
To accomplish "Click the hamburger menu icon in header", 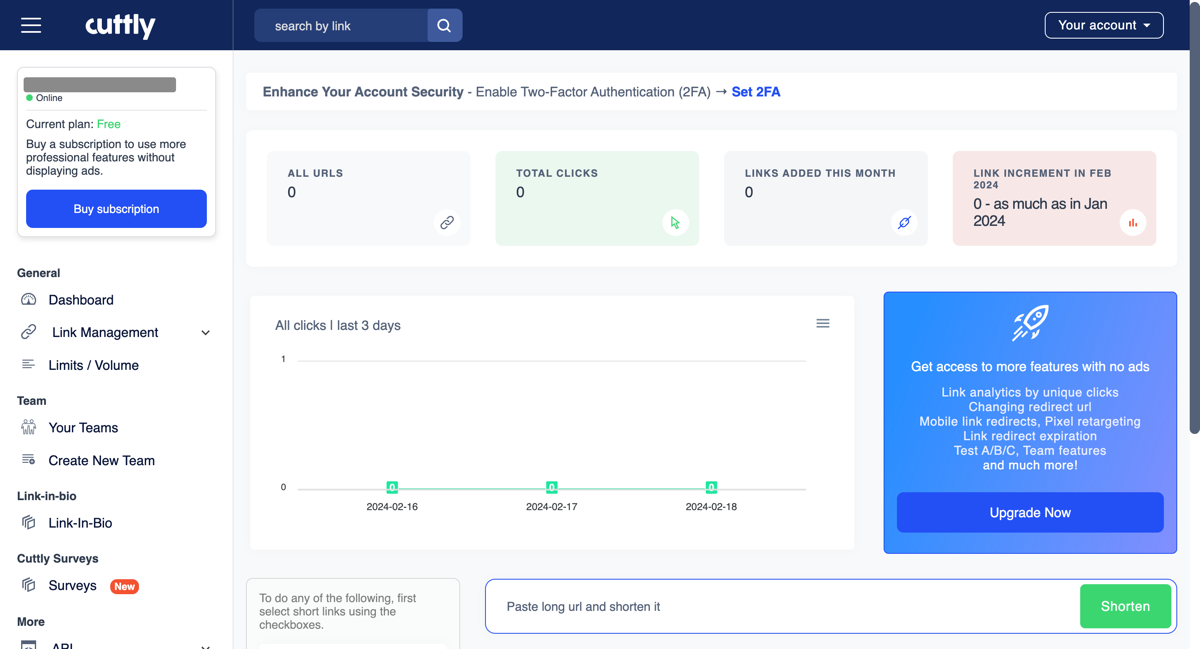I will click(31, 25).
